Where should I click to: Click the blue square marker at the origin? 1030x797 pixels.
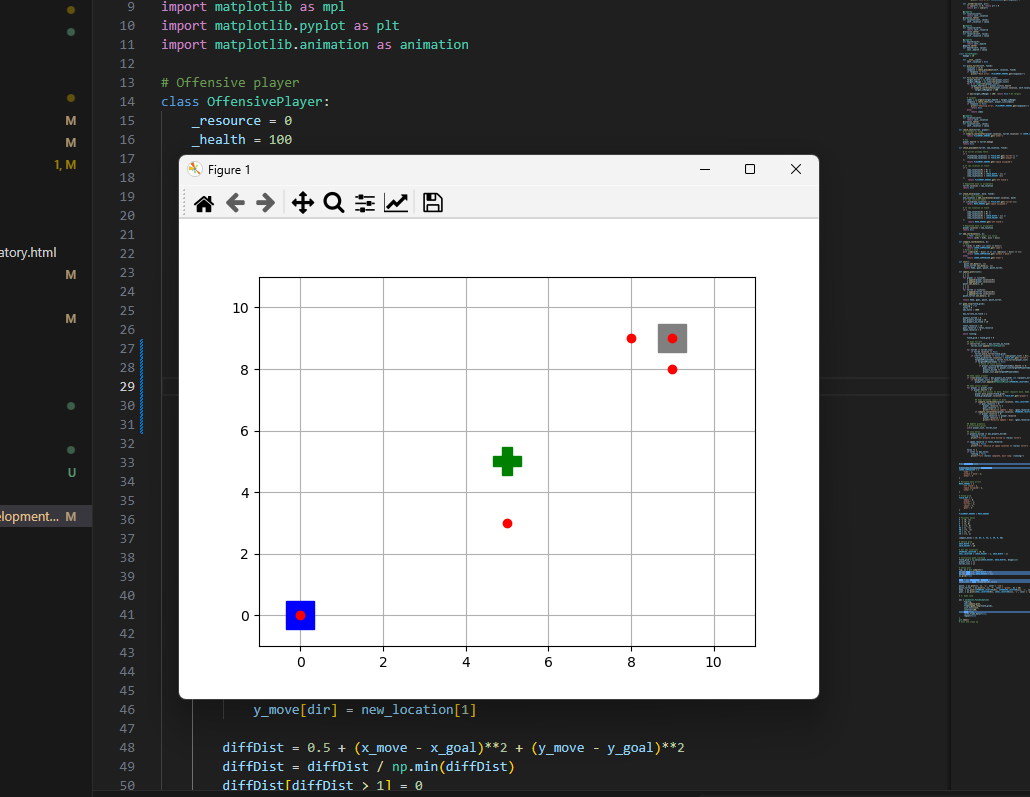300,615
